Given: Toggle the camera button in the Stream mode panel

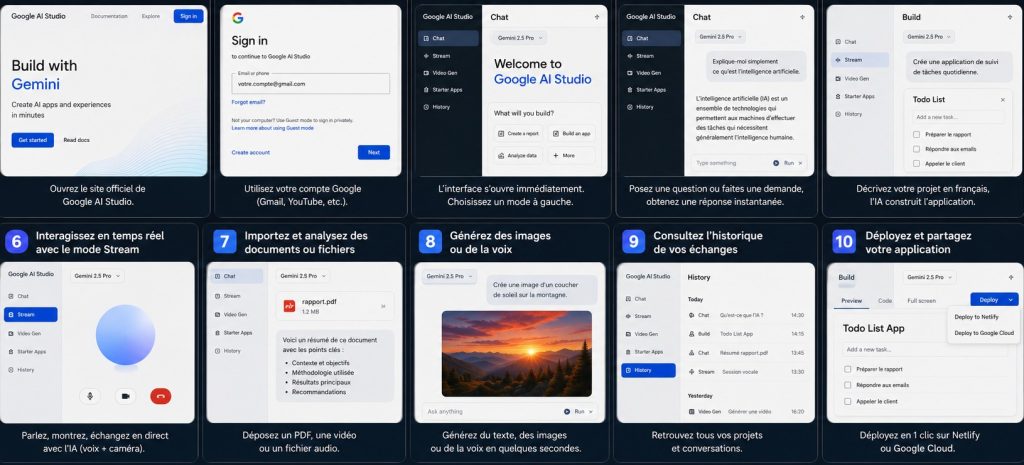Looking at the screenshot, I should point(125,396).
